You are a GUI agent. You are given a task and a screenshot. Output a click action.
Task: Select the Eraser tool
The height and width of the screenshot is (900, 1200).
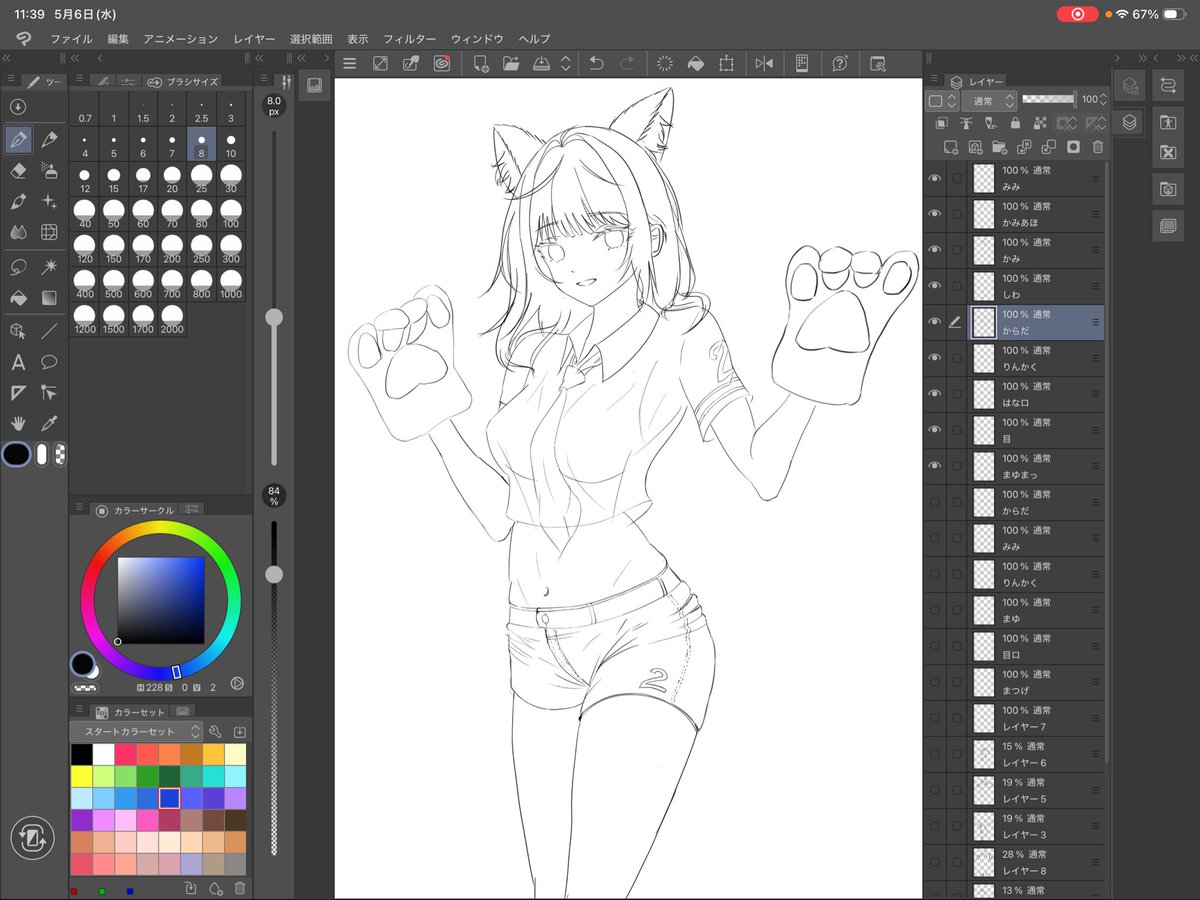pyautogui.click(x=18, y=171)
